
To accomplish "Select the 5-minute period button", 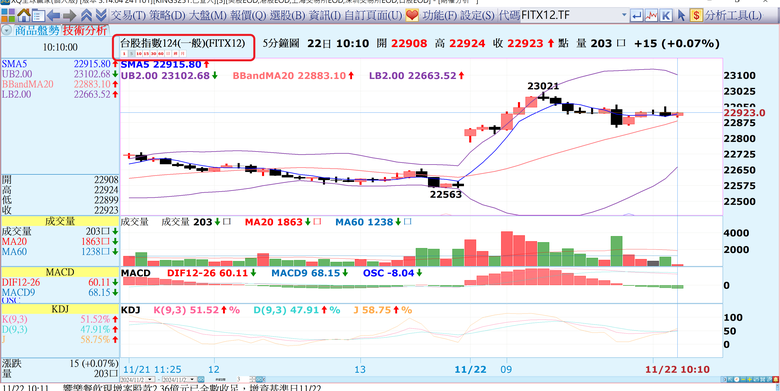I will coord(131,54).
